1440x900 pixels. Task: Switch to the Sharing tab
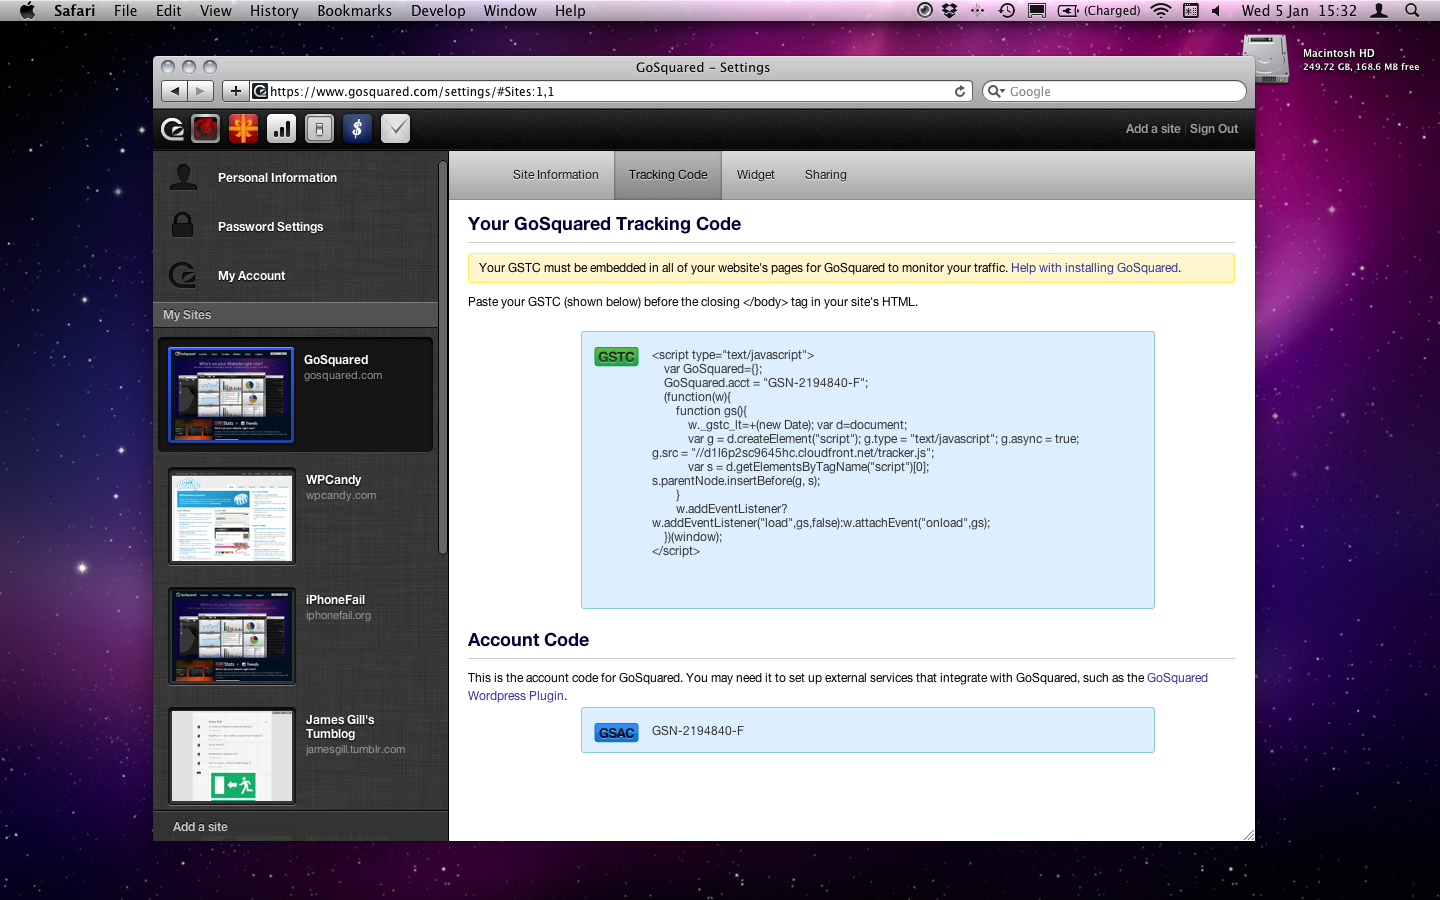click(826, 175)
